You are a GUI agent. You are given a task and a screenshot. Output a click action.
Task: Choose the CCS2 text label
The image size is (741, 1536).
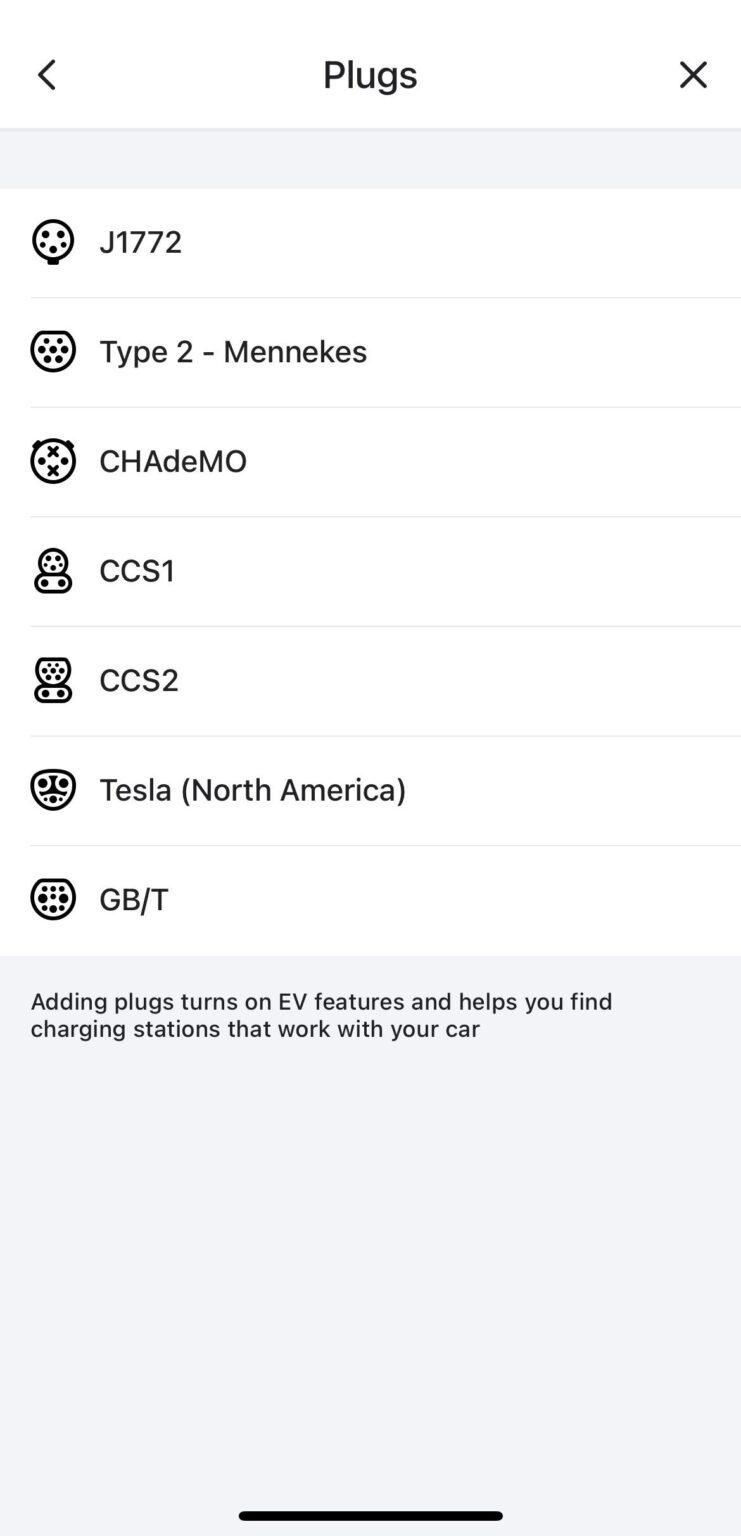pyautogui.click(x=139, y=680)
